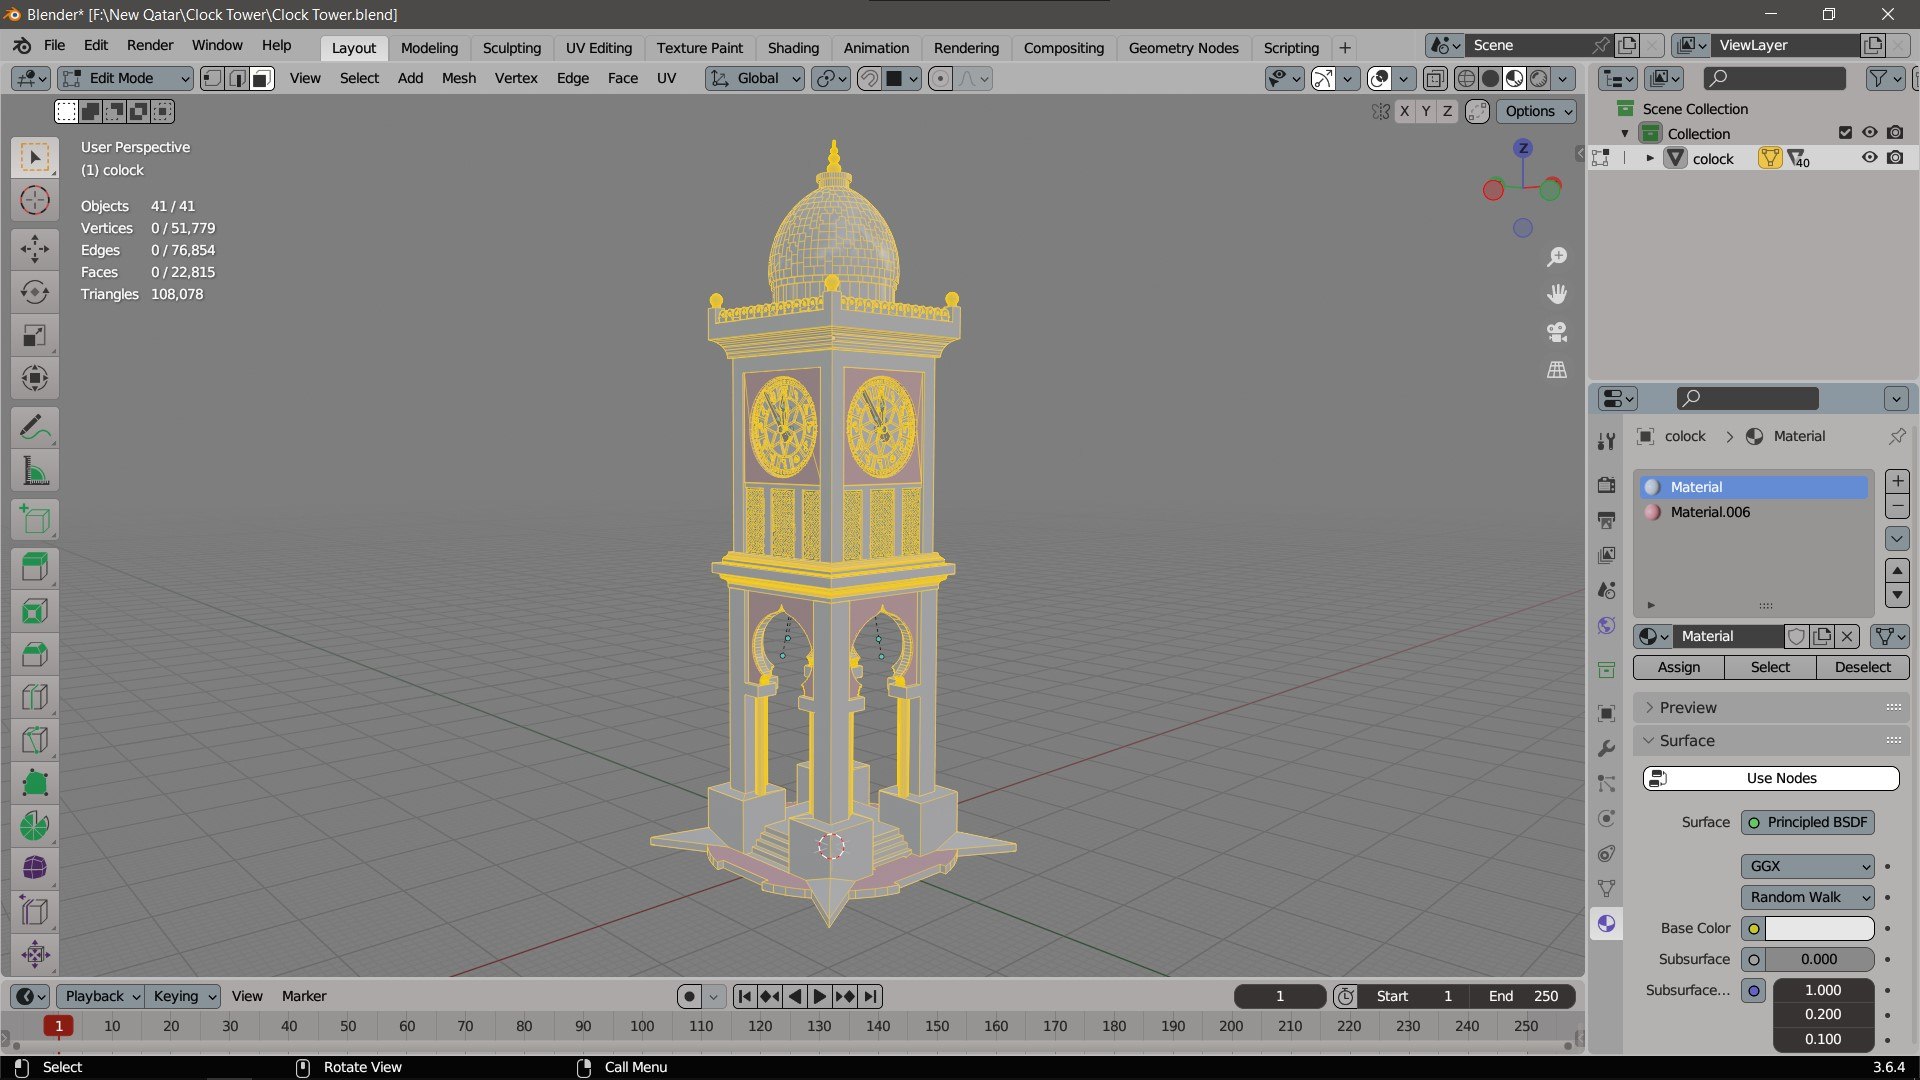Image resolution: width=1920 pixels, height=1080 pixels.
Task: Uncheck Collection exclude checkbox
Action: click(1845, 133)
